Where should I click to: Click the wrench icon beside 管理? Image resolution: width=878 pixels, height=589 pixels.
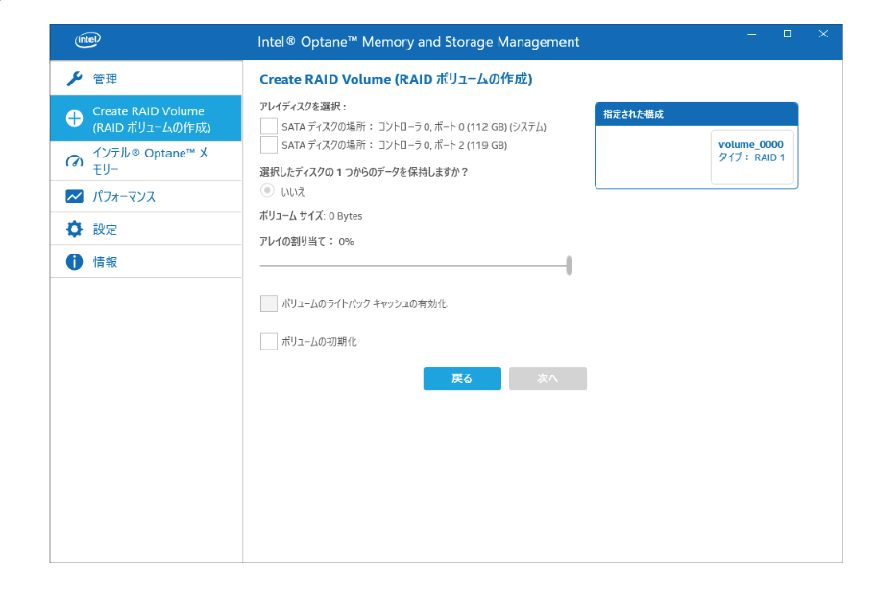[x=74, y=78]
